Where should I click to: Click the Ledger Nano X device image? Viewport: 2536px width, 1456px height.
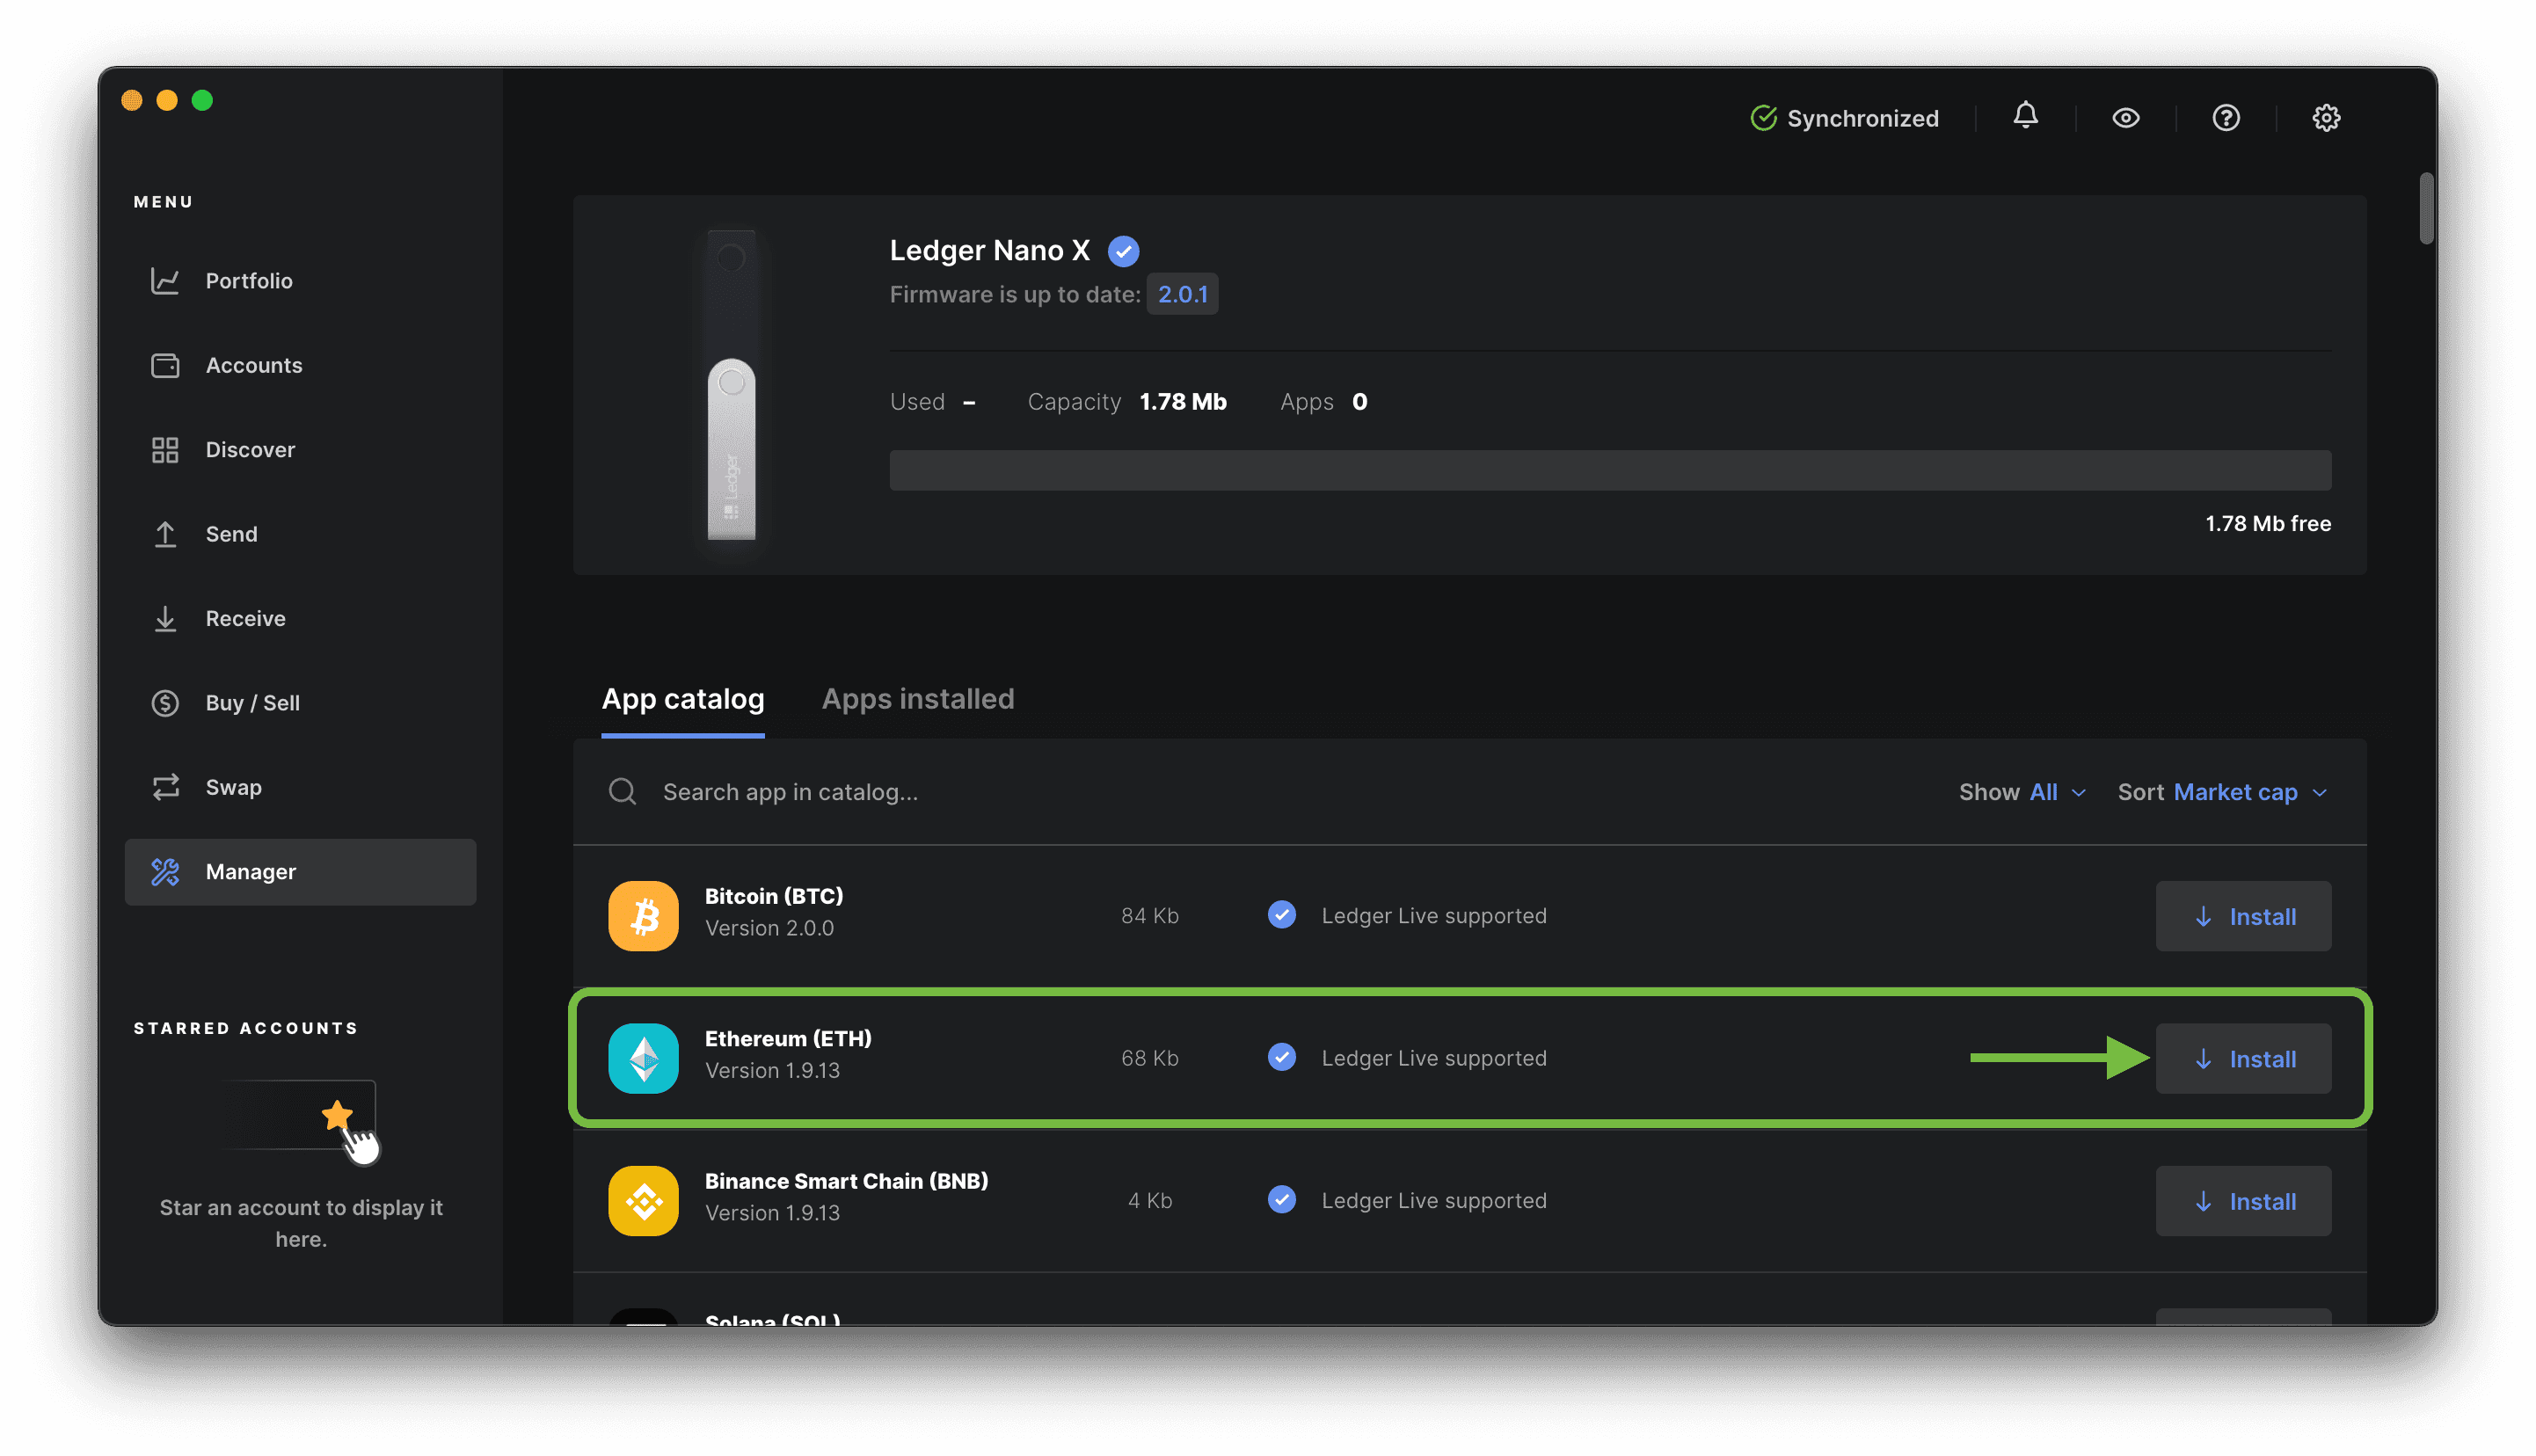click(732, 386)
